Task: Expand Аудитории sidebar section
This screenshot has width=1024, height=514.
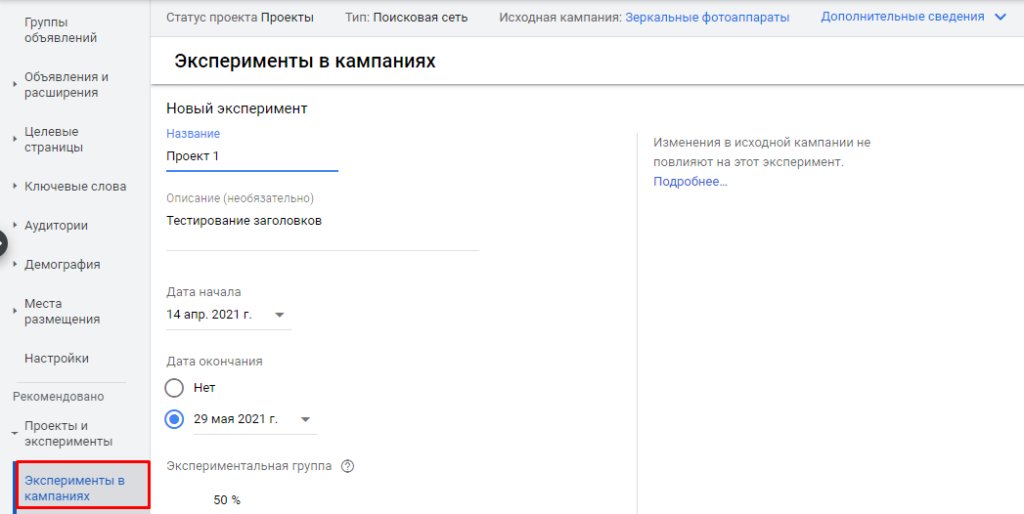Action: tap(15, 225)
